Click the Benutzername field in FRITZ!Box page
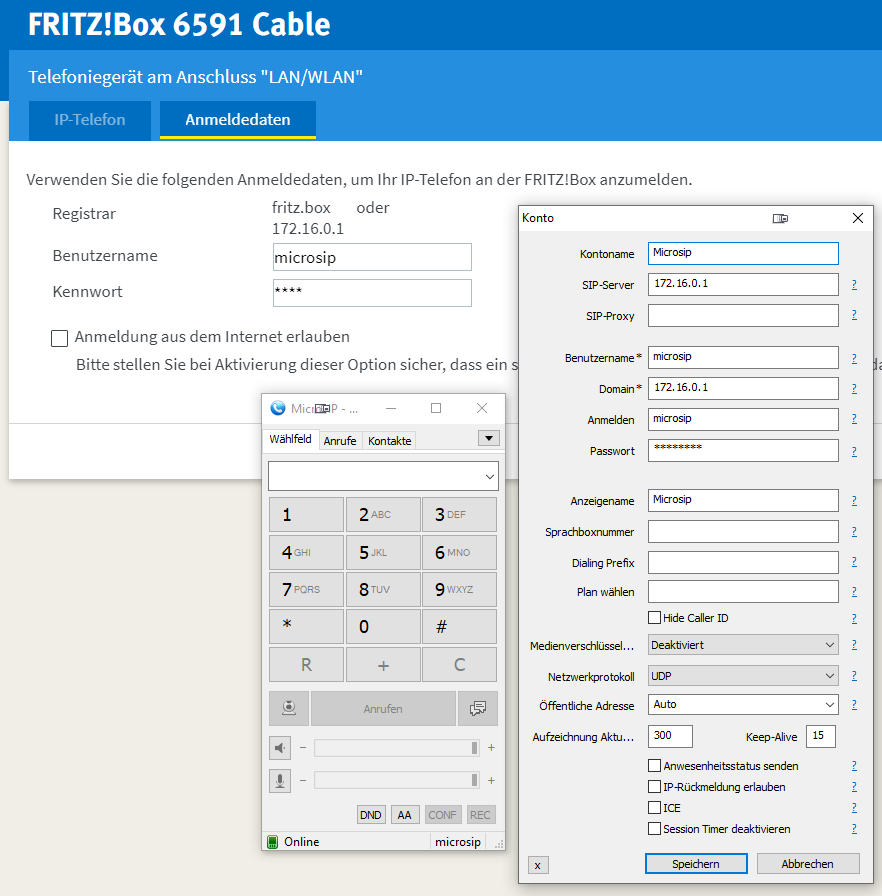The width and height of the screenshot is (882, 896). 372,257
